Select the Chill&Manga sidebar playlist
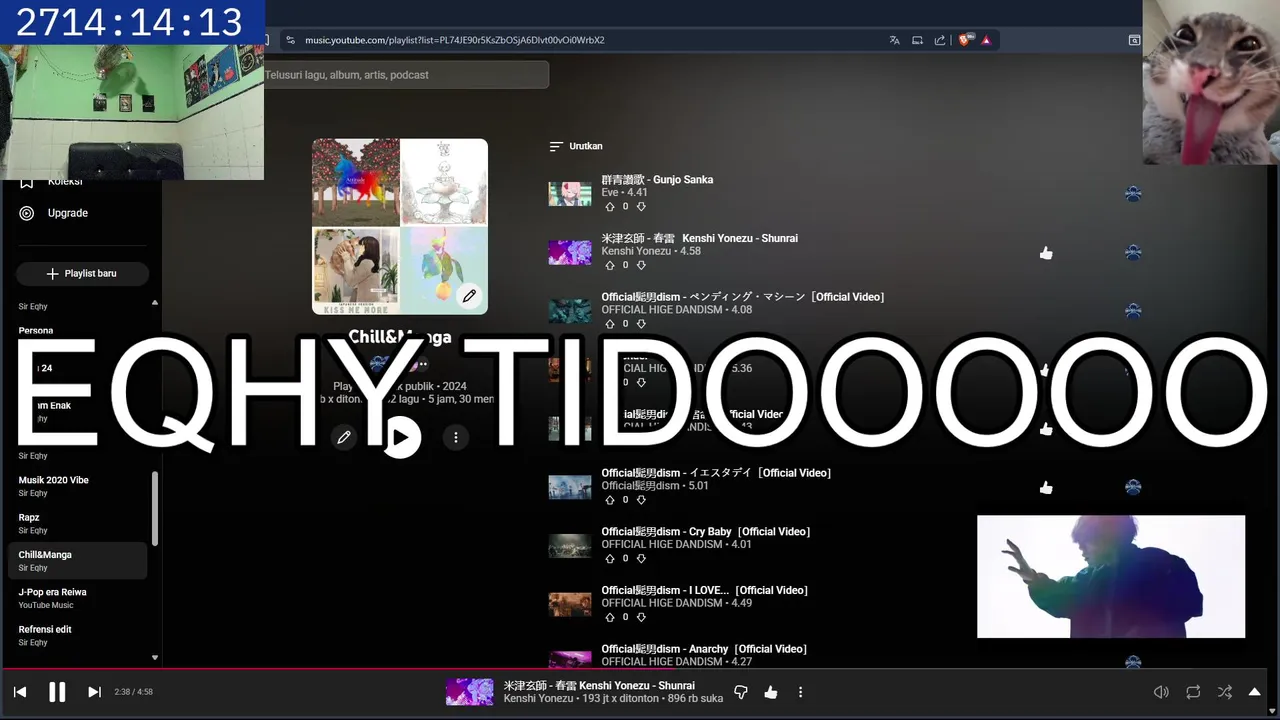The height and width of the screenshot is (720, 1280). [78, 560]
